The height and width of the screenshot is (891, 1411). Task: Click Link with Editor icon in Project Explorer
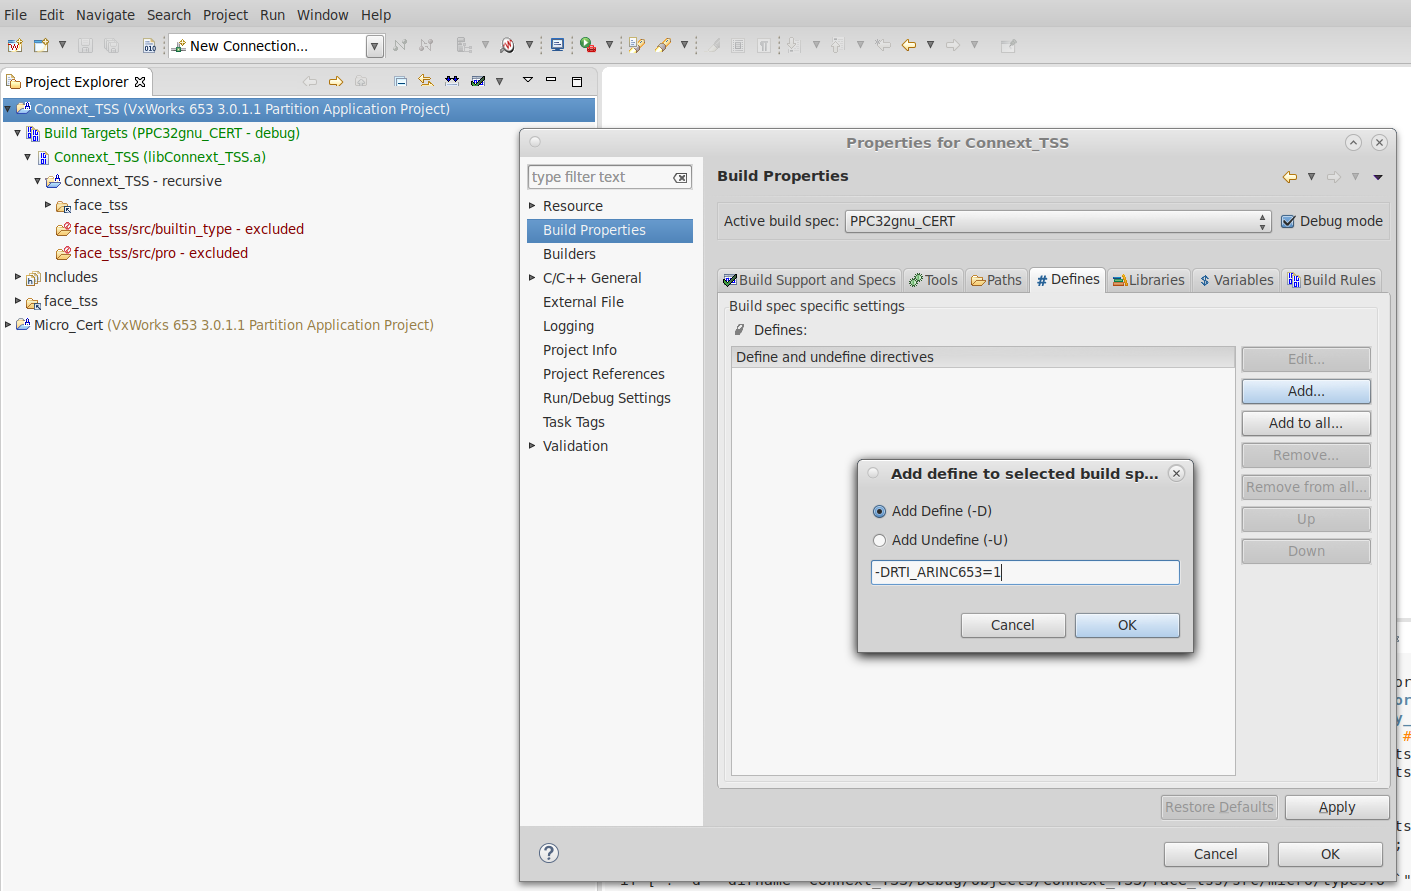[x=426, y=81]
